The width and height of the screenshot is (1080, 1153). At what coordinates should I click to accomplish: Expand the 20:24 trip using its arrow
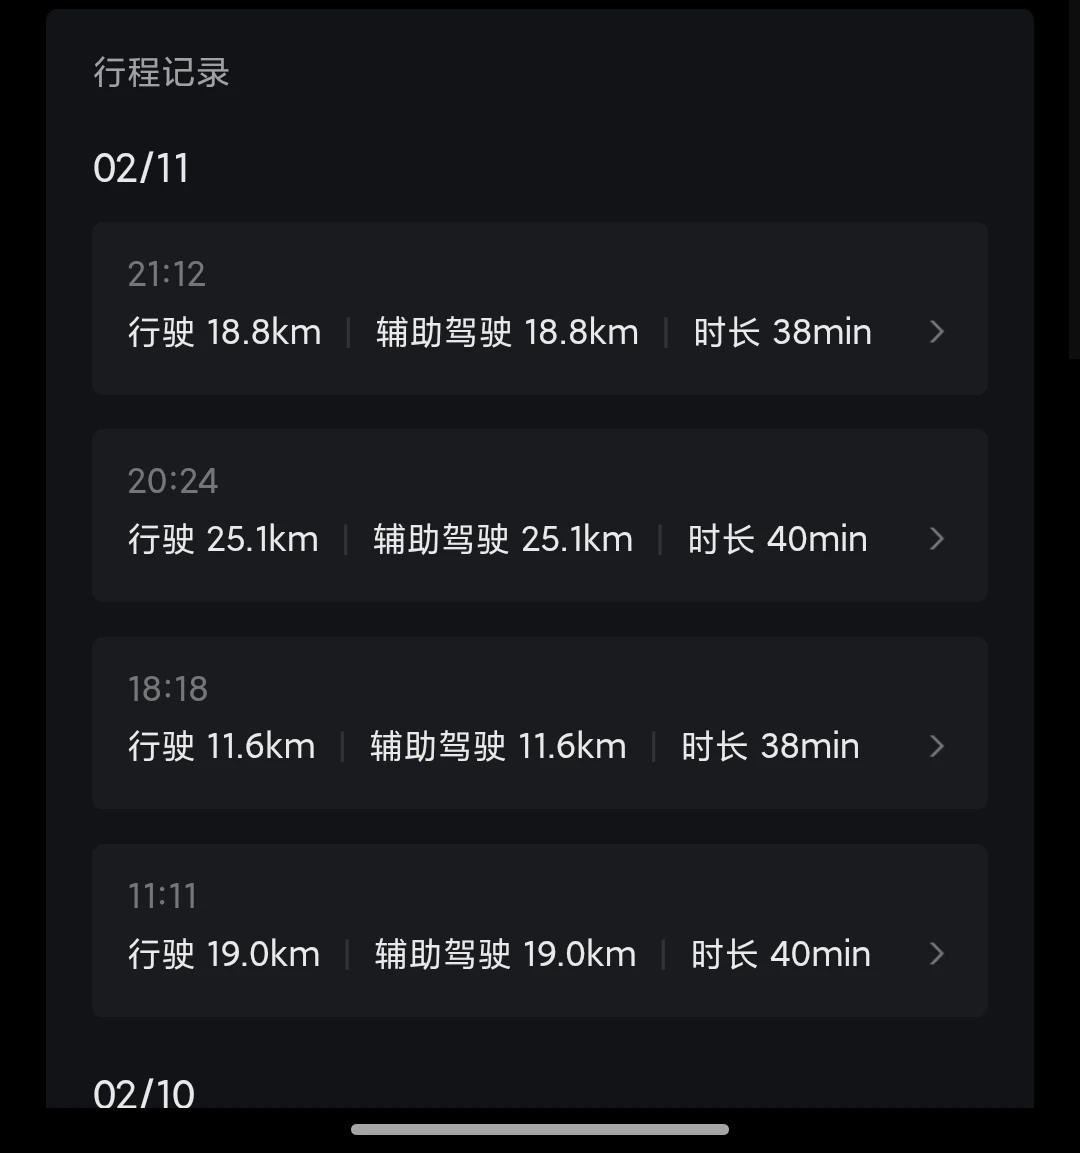pos(936,539)
